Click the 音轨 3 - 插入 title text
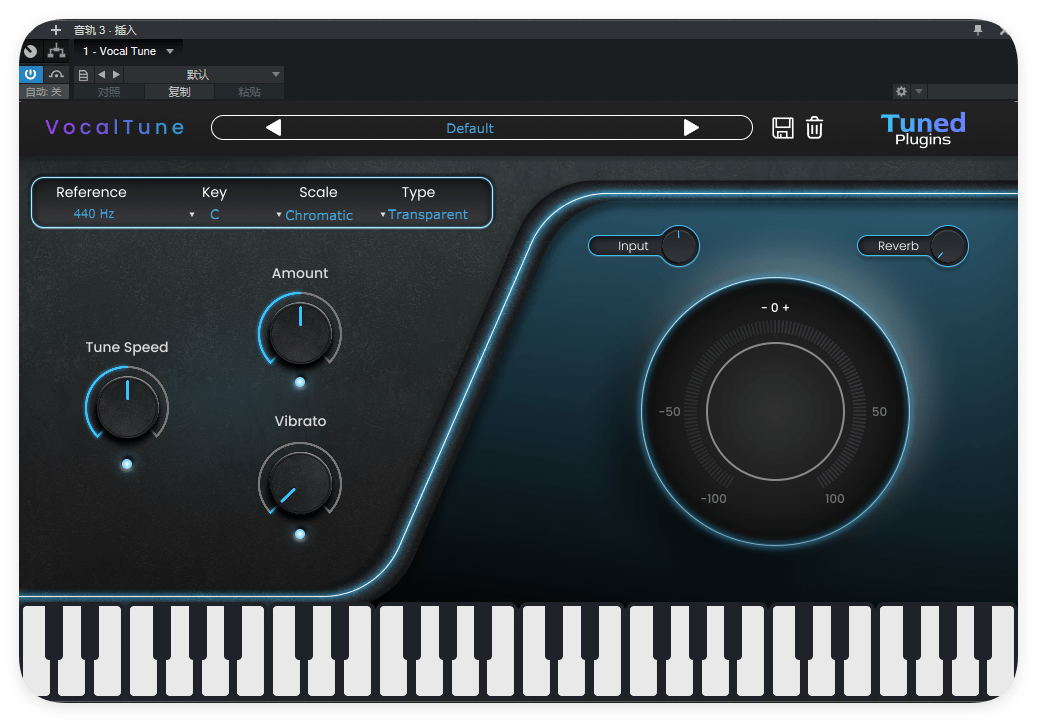 [x=105, y=30]
